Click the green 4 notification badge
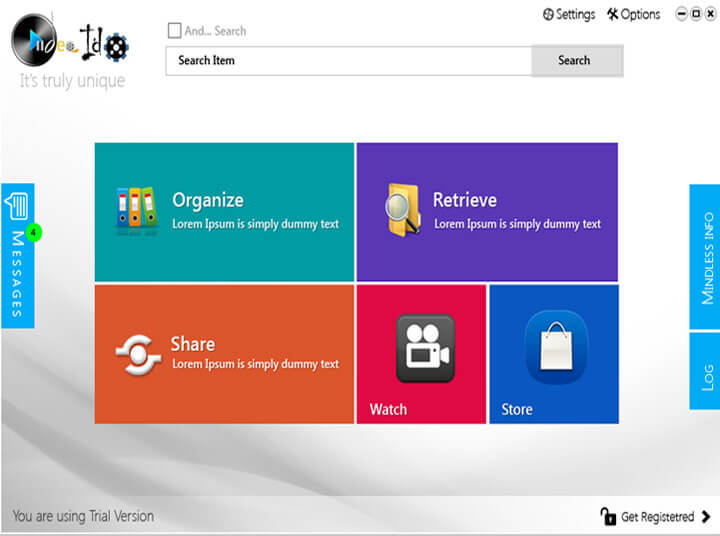 [x=34, y=232]
